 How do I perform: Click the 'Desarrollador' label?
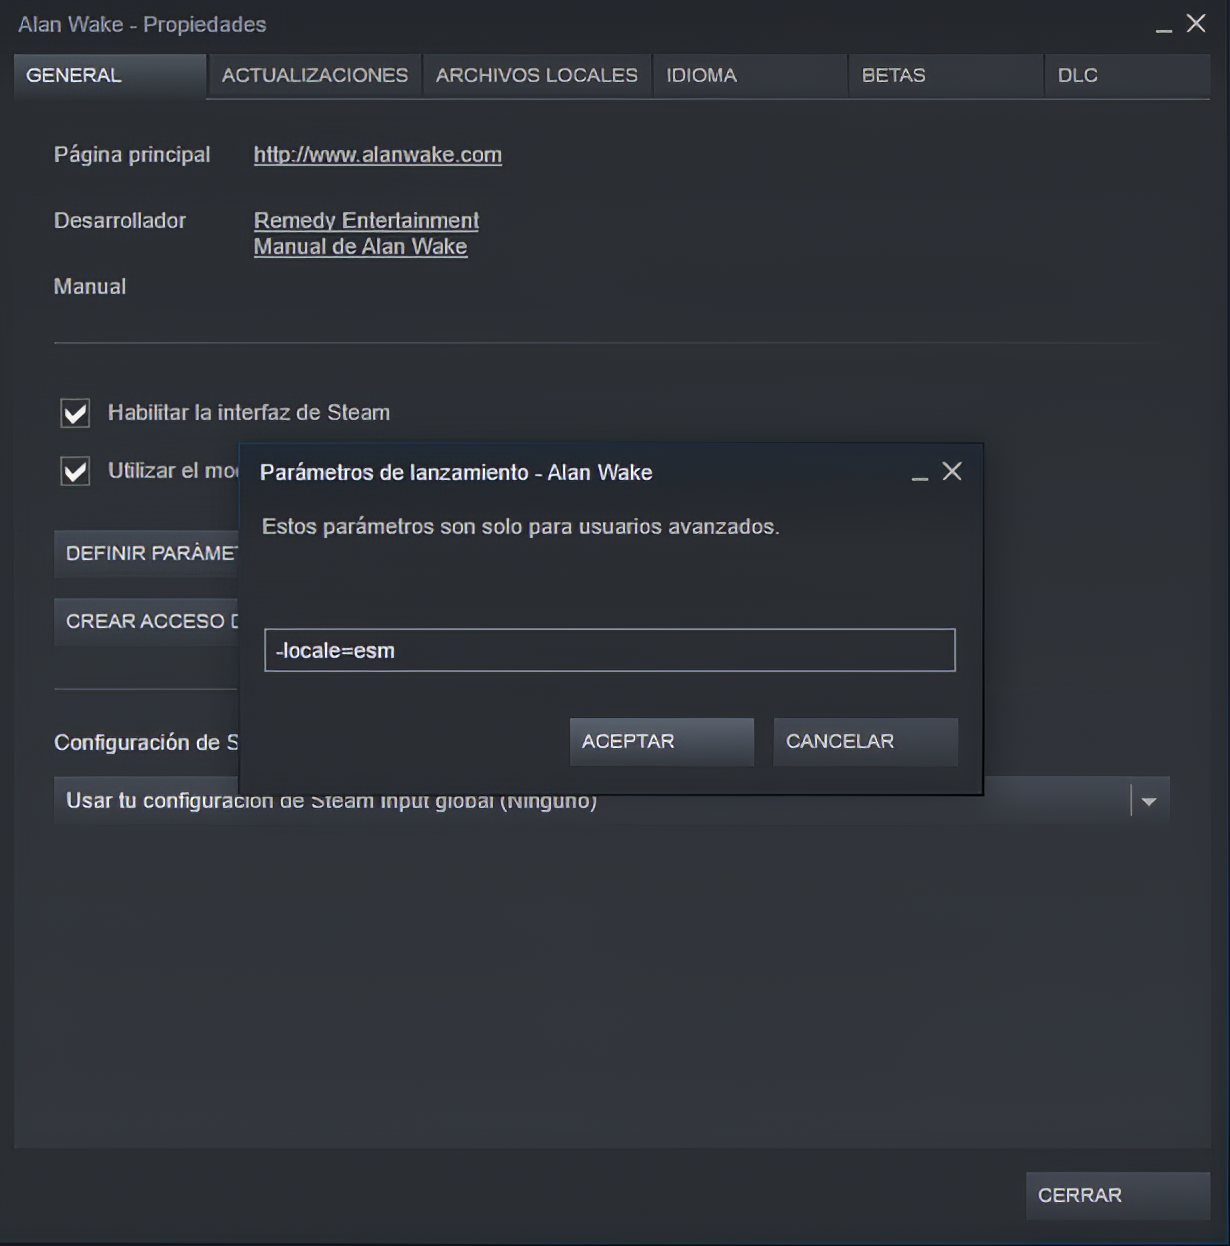click(x=120, y=221)
